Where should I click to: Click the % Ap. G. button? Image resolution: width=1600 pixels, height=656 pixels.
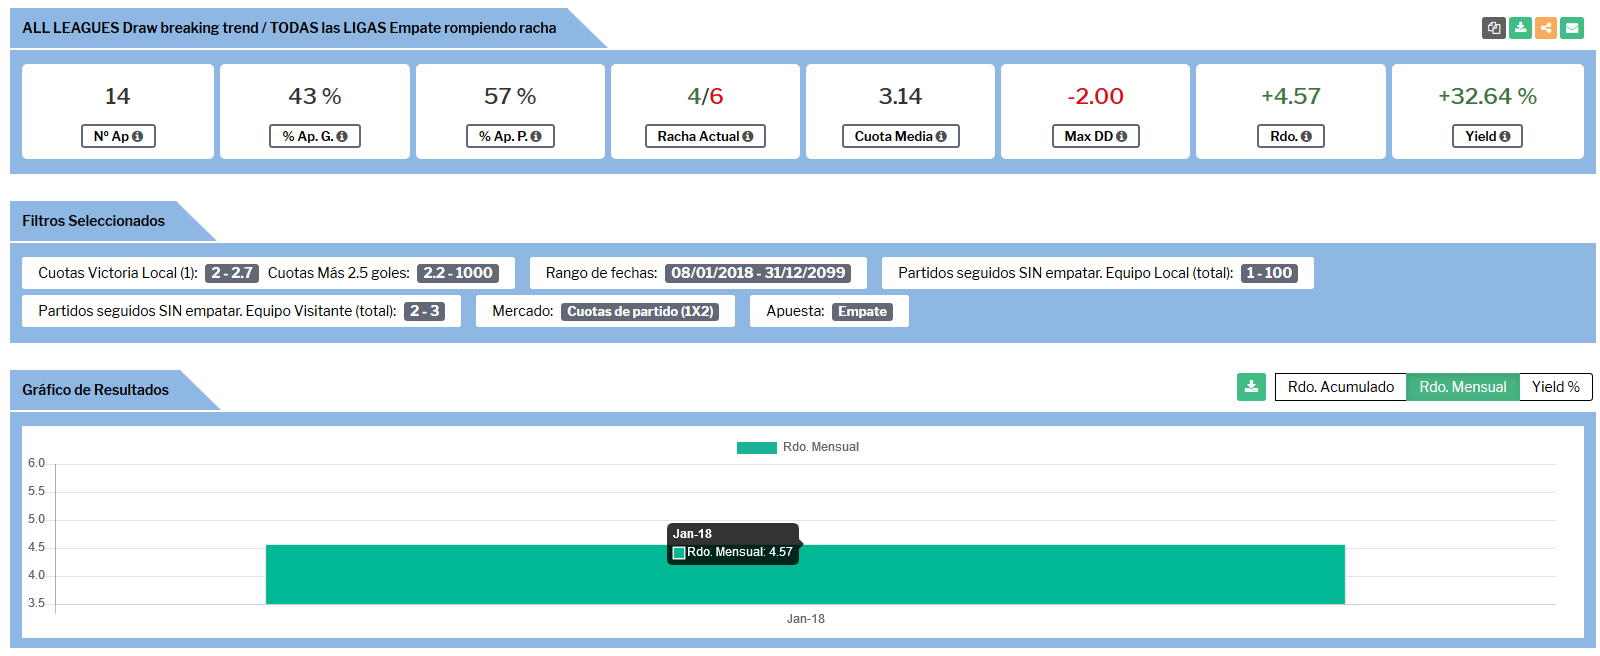pyautogui.click(x=314, y=136)
